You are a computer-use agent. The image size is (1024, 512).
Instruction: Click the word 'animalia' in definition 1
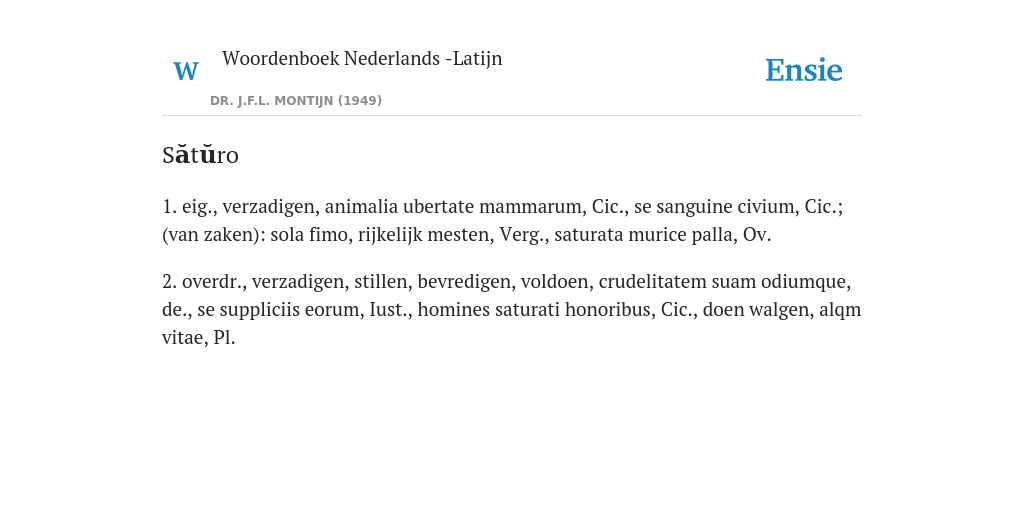(361, 206)
